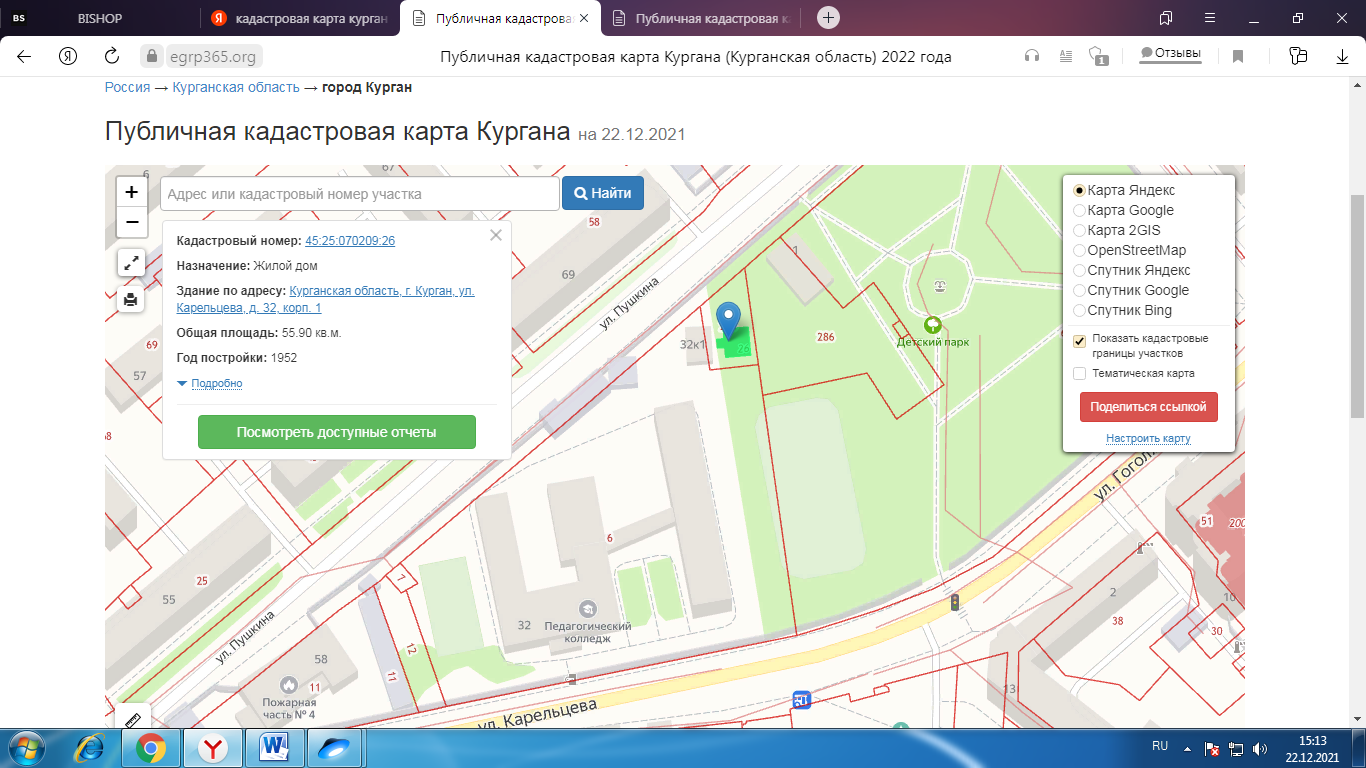Open cadastral number 45:25:070209:26 link
Viewport: 1366px width, 768px height.
point(349,241)
